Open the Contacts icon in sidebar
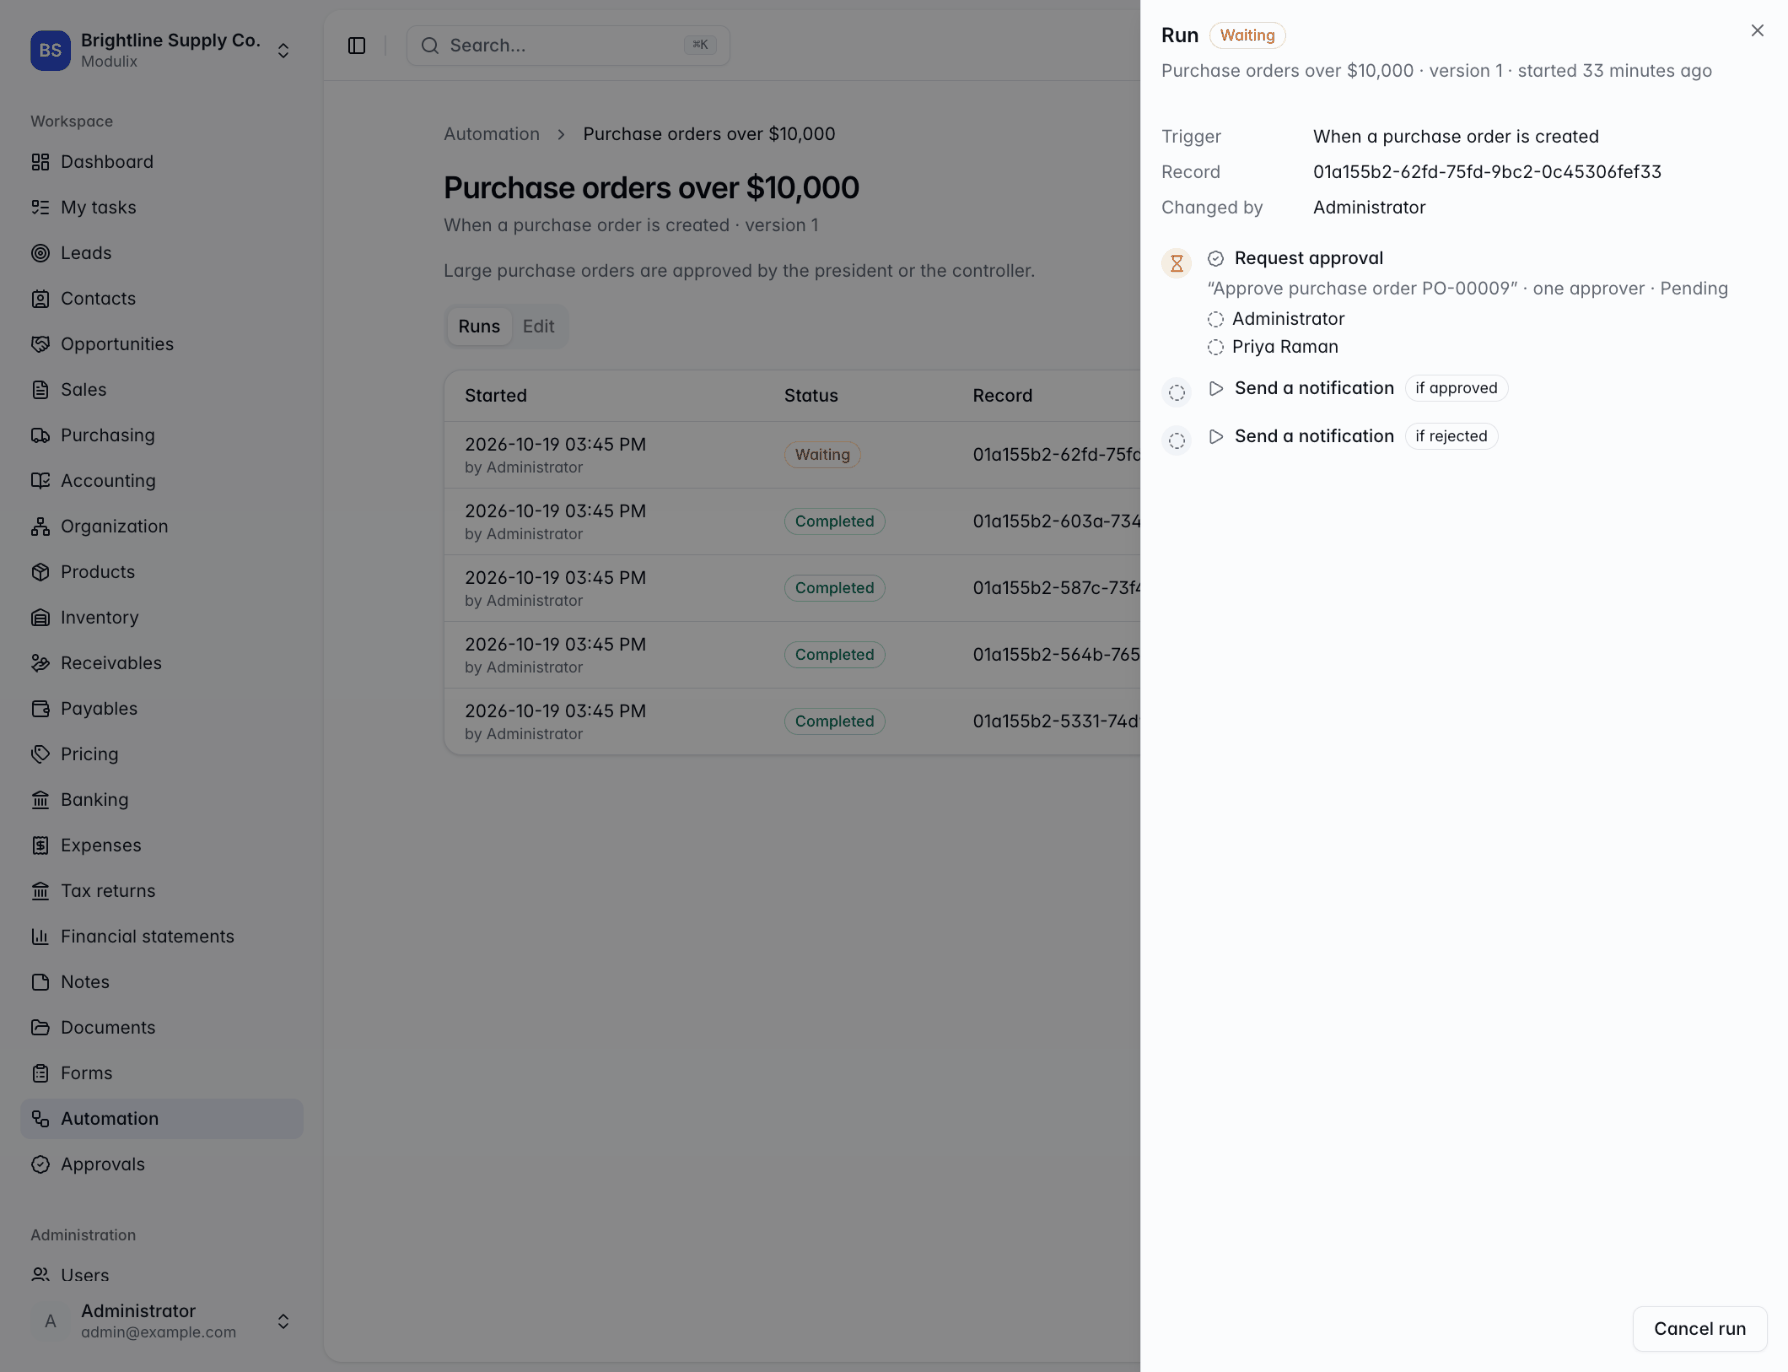 (x=40, y=298)
